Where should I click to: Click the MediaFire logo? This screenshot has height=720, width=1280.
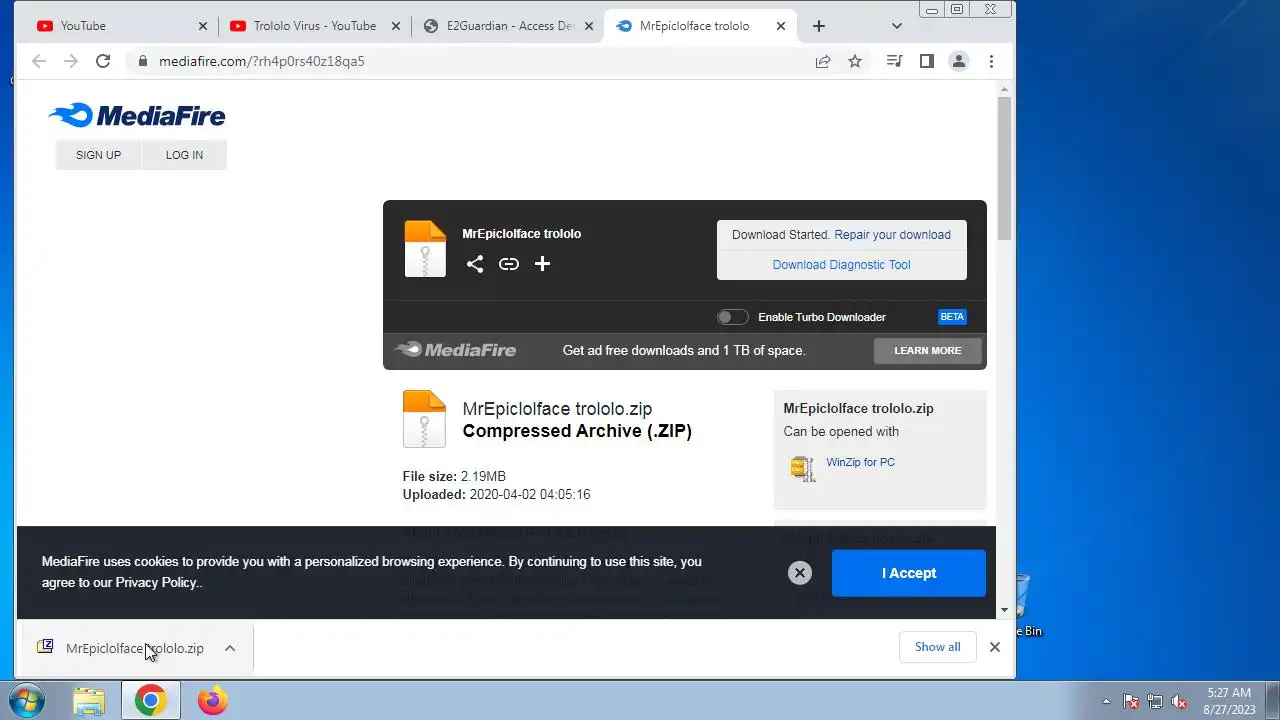tap(137, 116)
